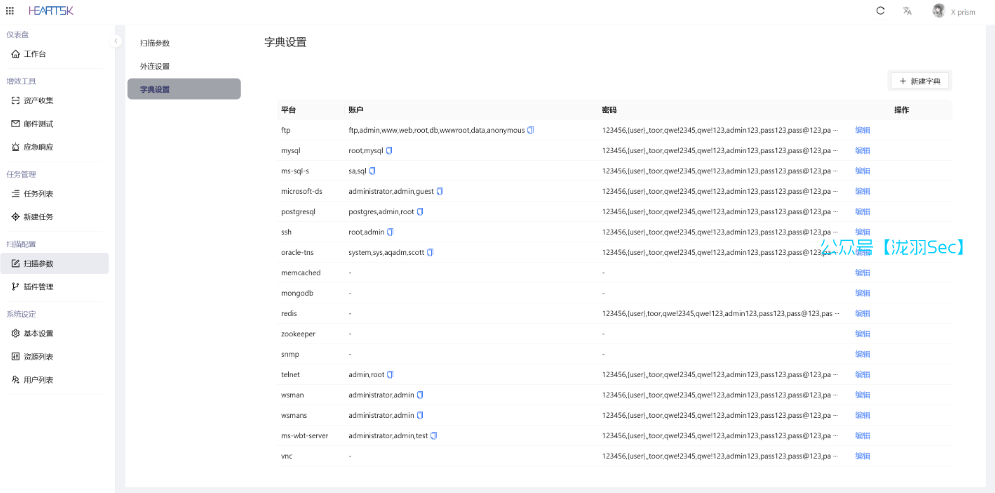Click 编辑 link for the ssh row

(x=862, y=232)
